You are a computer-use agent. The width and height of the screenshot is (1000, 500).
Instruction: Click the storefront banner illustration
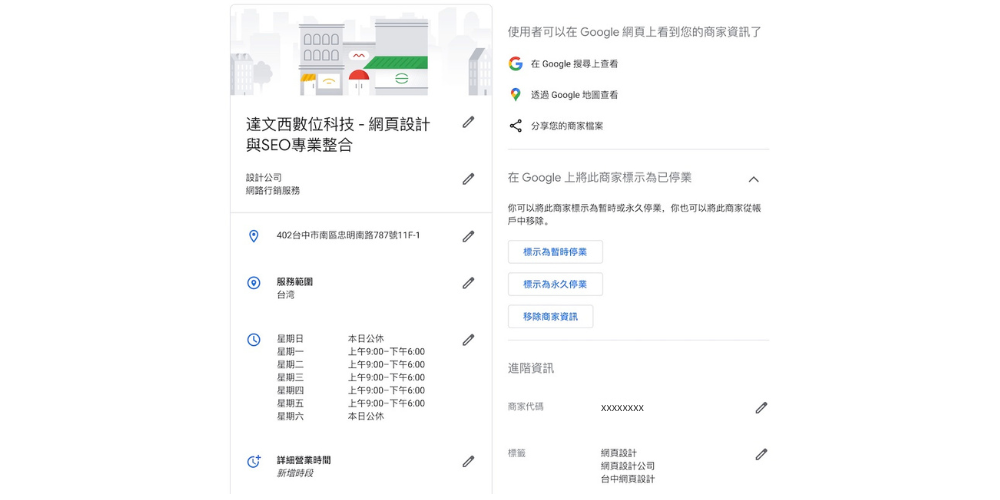361,52
